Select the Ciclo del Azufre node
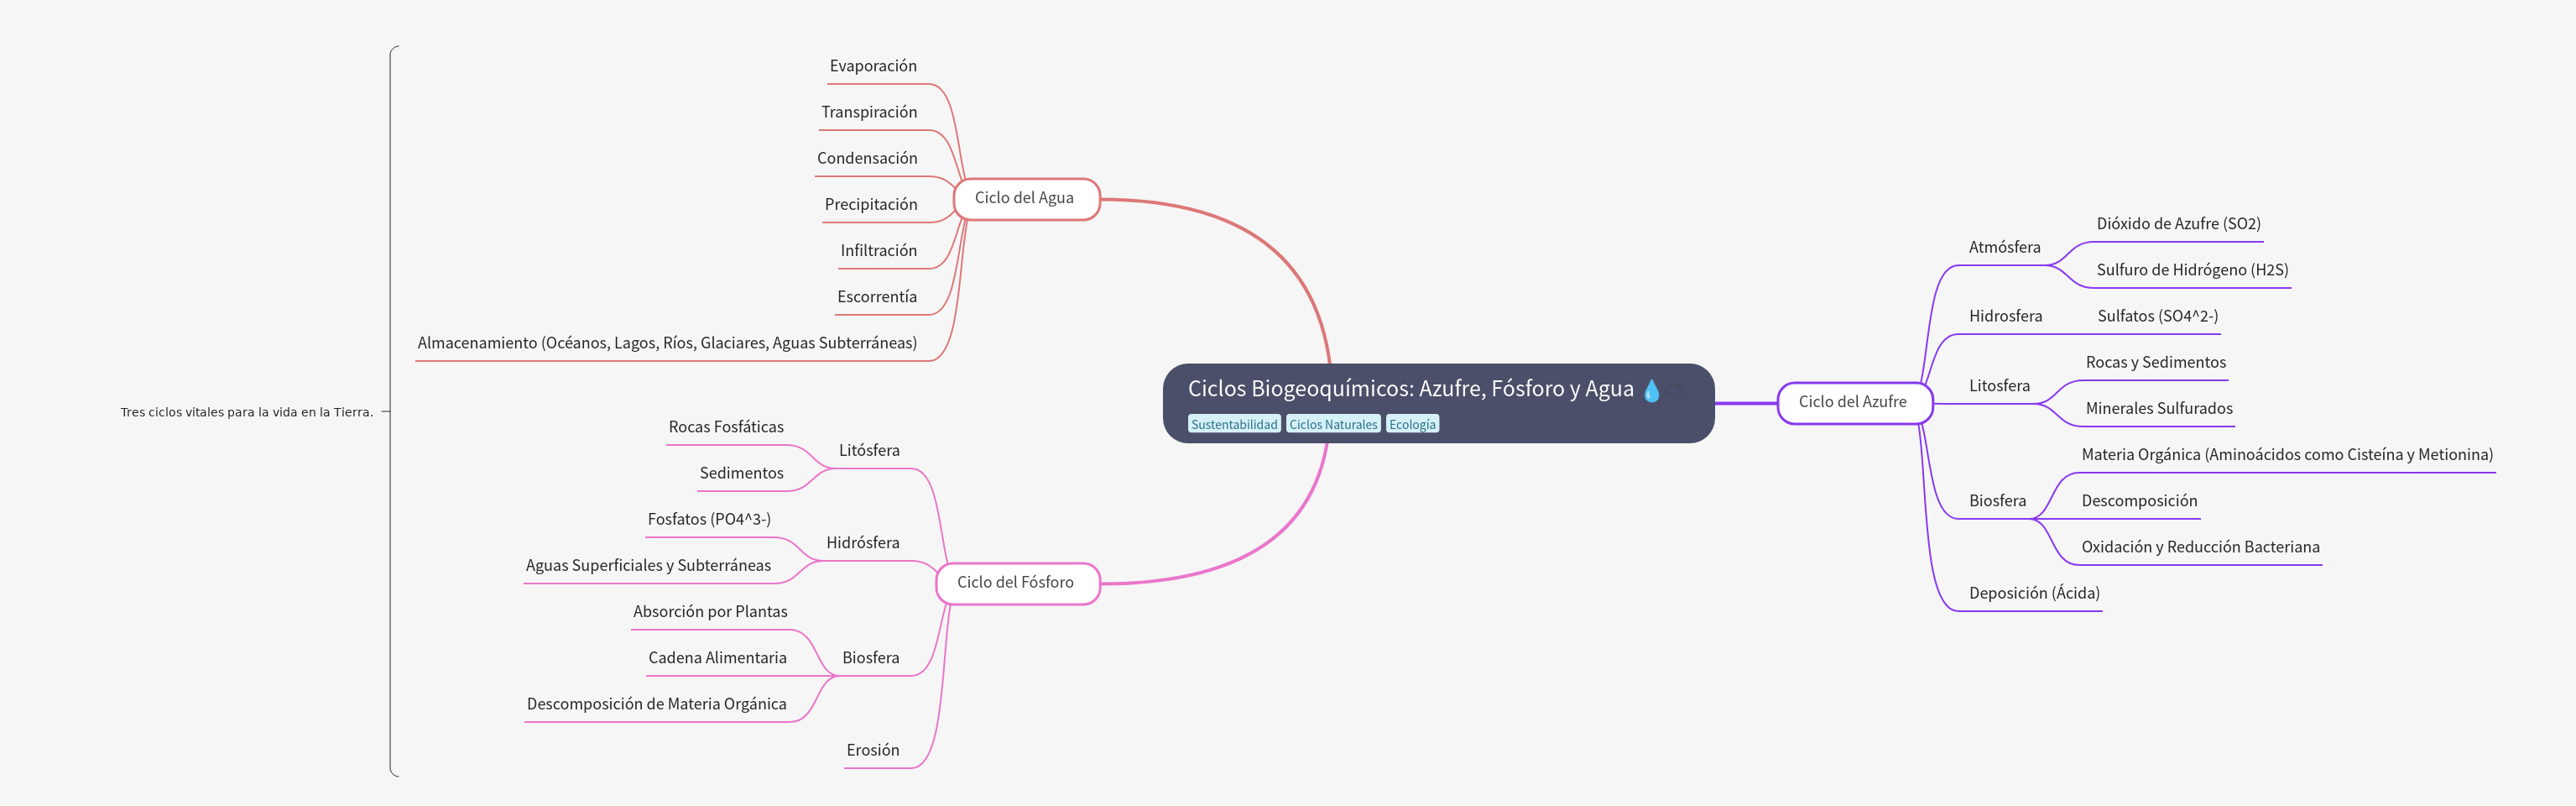The image size is (2576, 806). 1852,402
